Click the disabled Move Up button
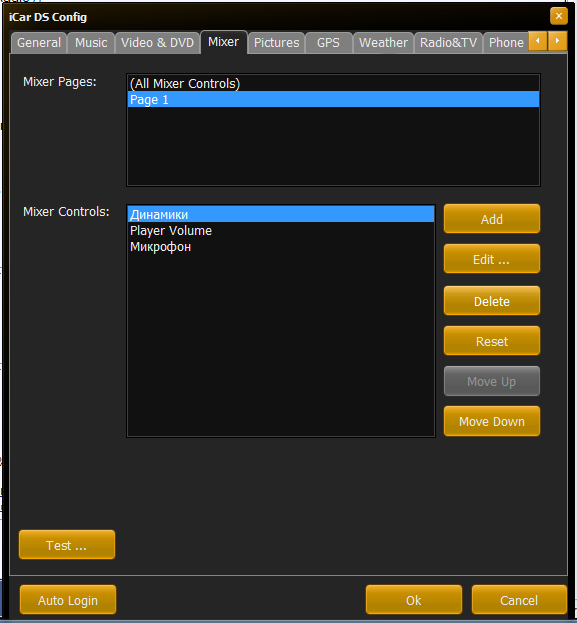 tap(492, 381)
